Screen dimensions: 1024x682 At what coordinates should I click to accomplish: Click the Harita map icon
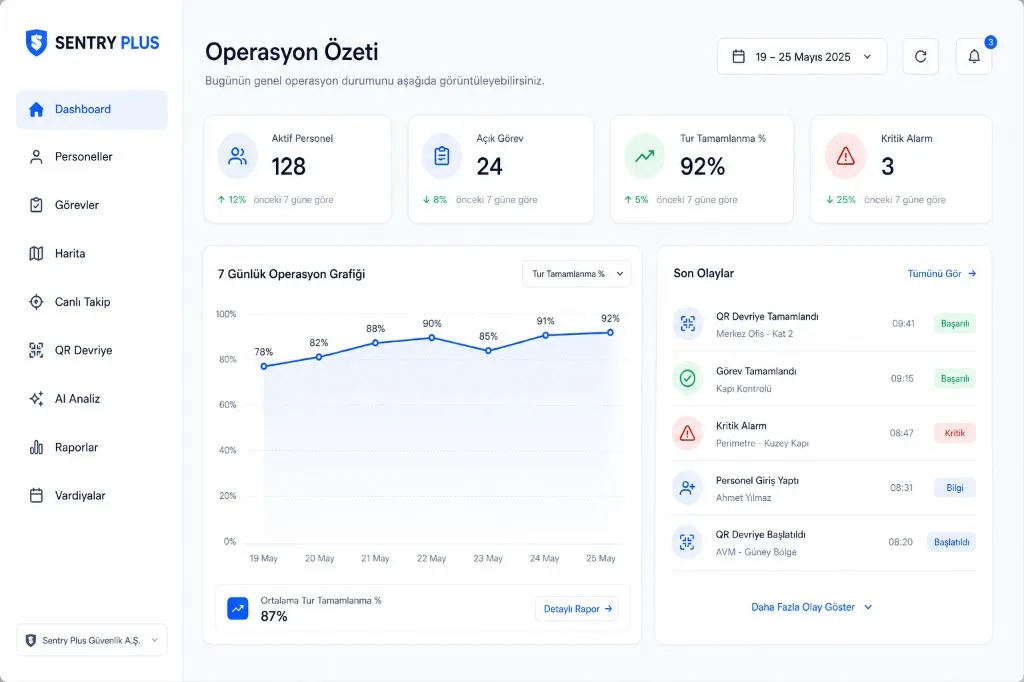pyautogui.click(x=37, y=253)
